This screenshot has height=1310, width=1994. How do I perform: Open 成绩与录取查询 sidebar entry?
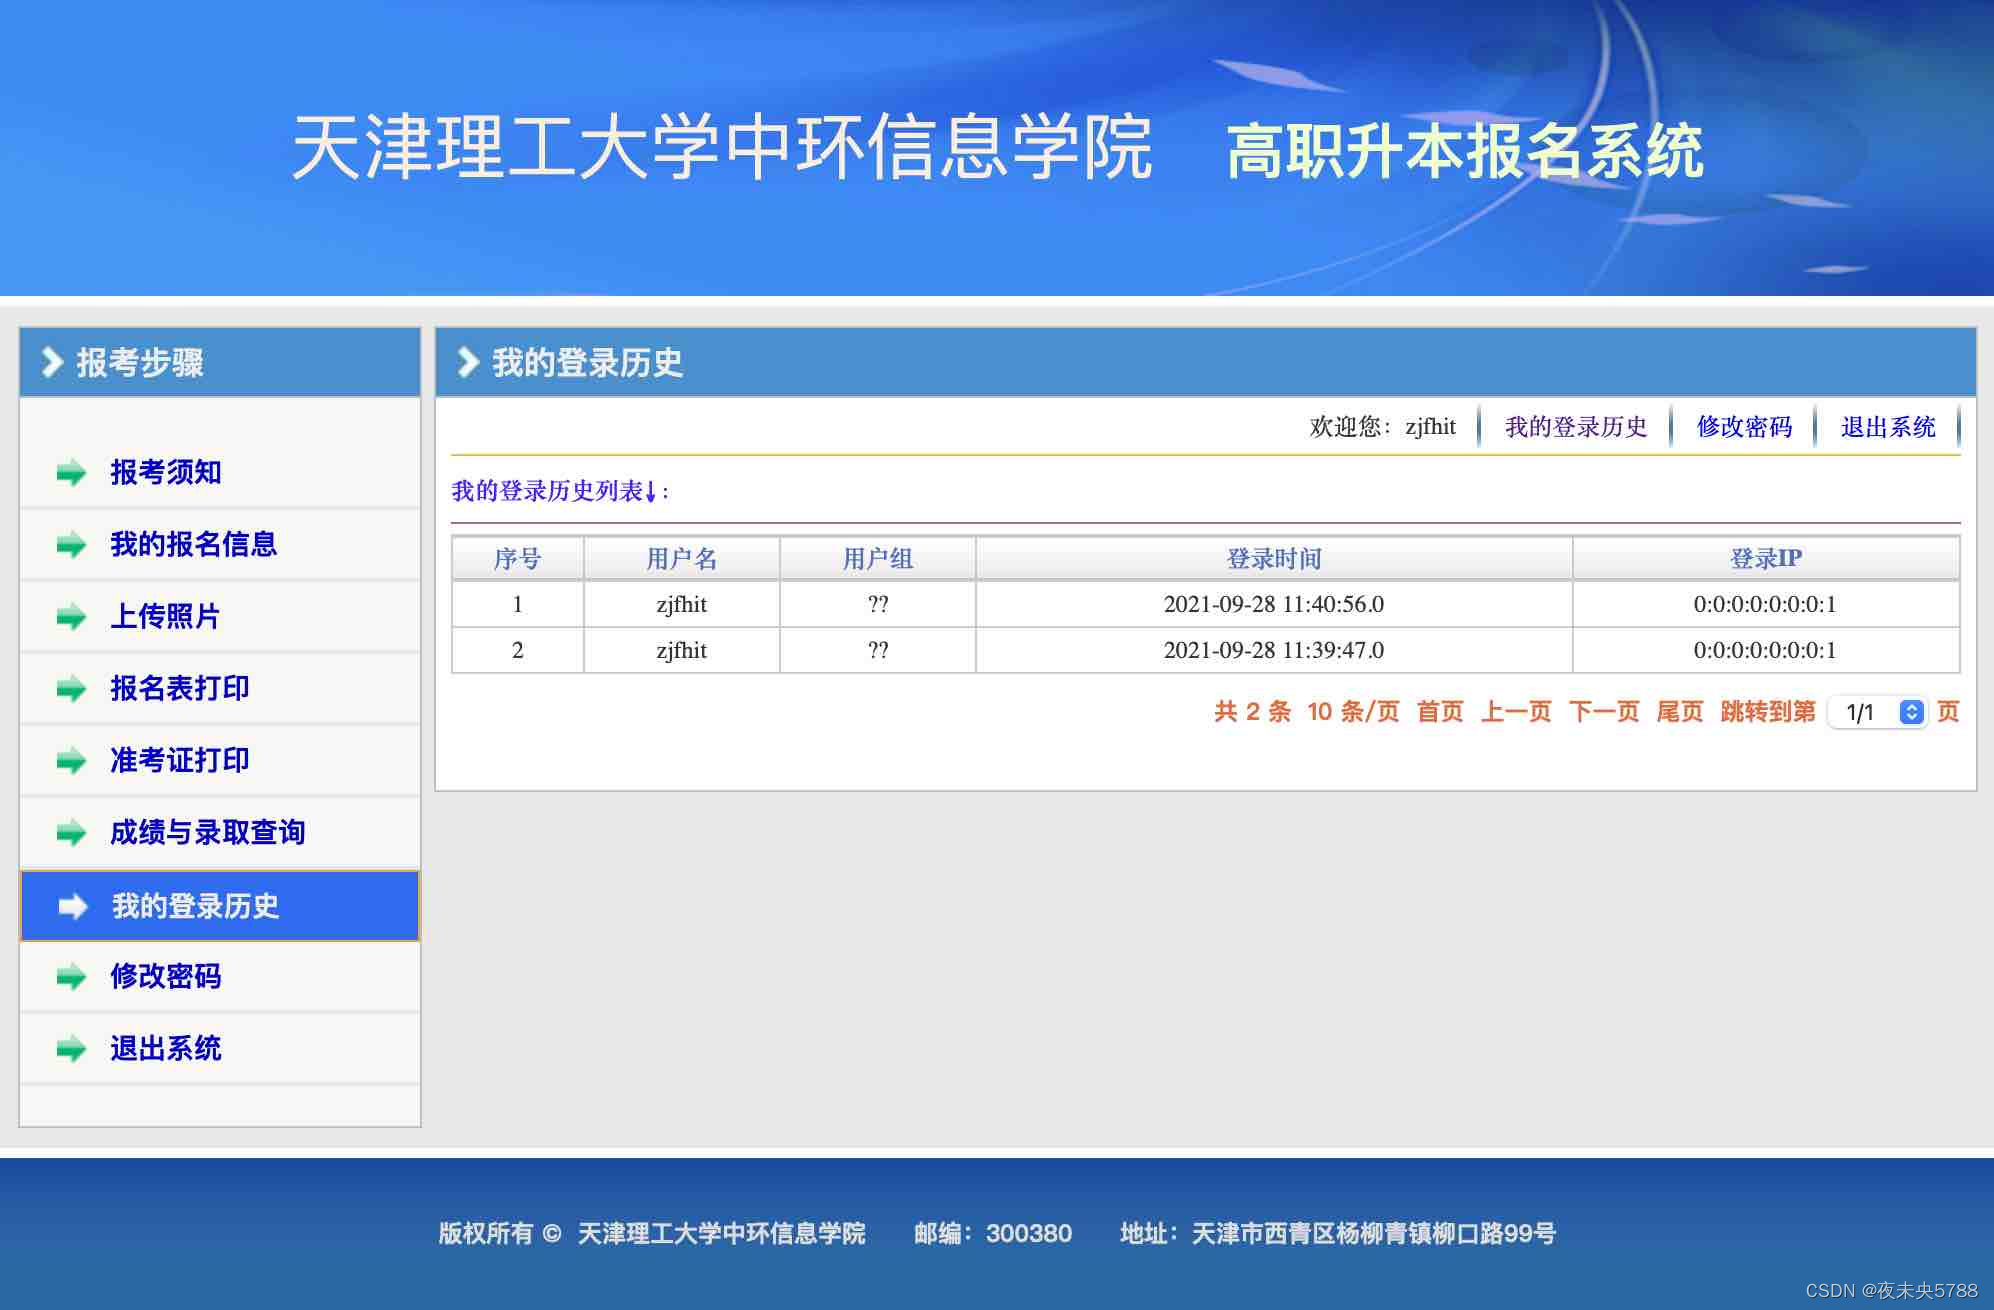[208, 832]
